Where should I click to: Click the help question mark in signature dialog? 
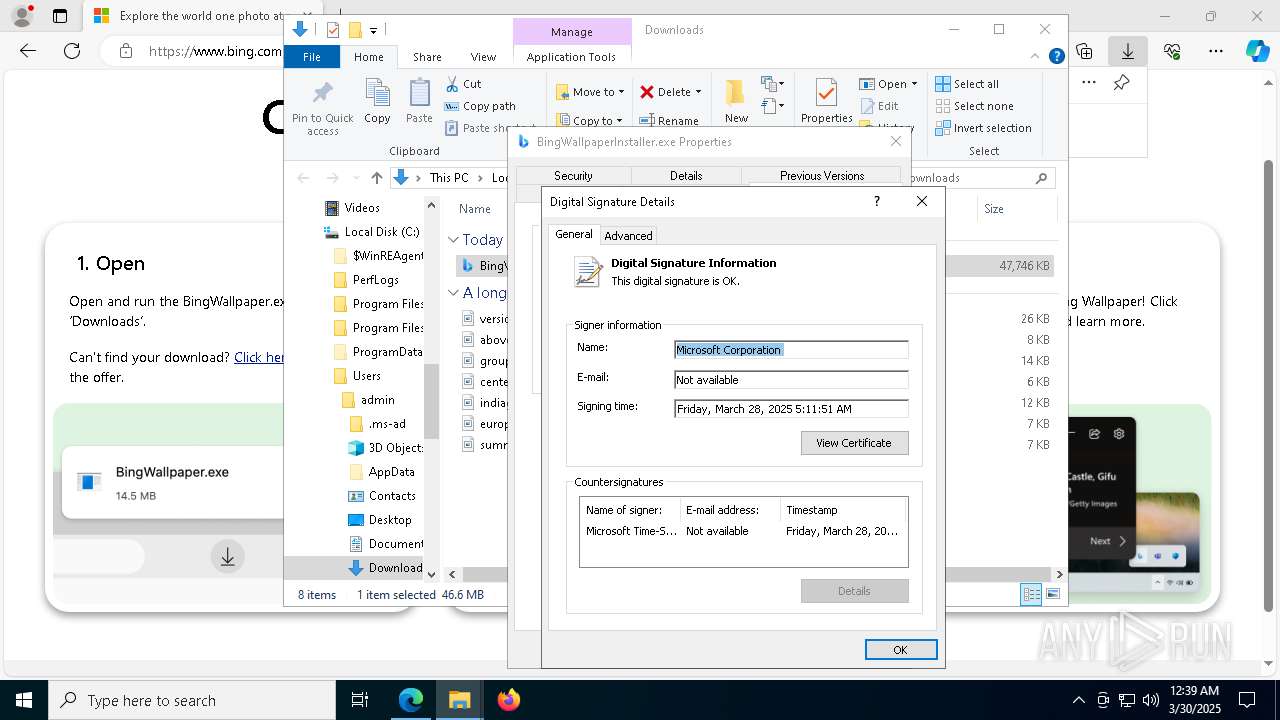[x=877, y=201]
